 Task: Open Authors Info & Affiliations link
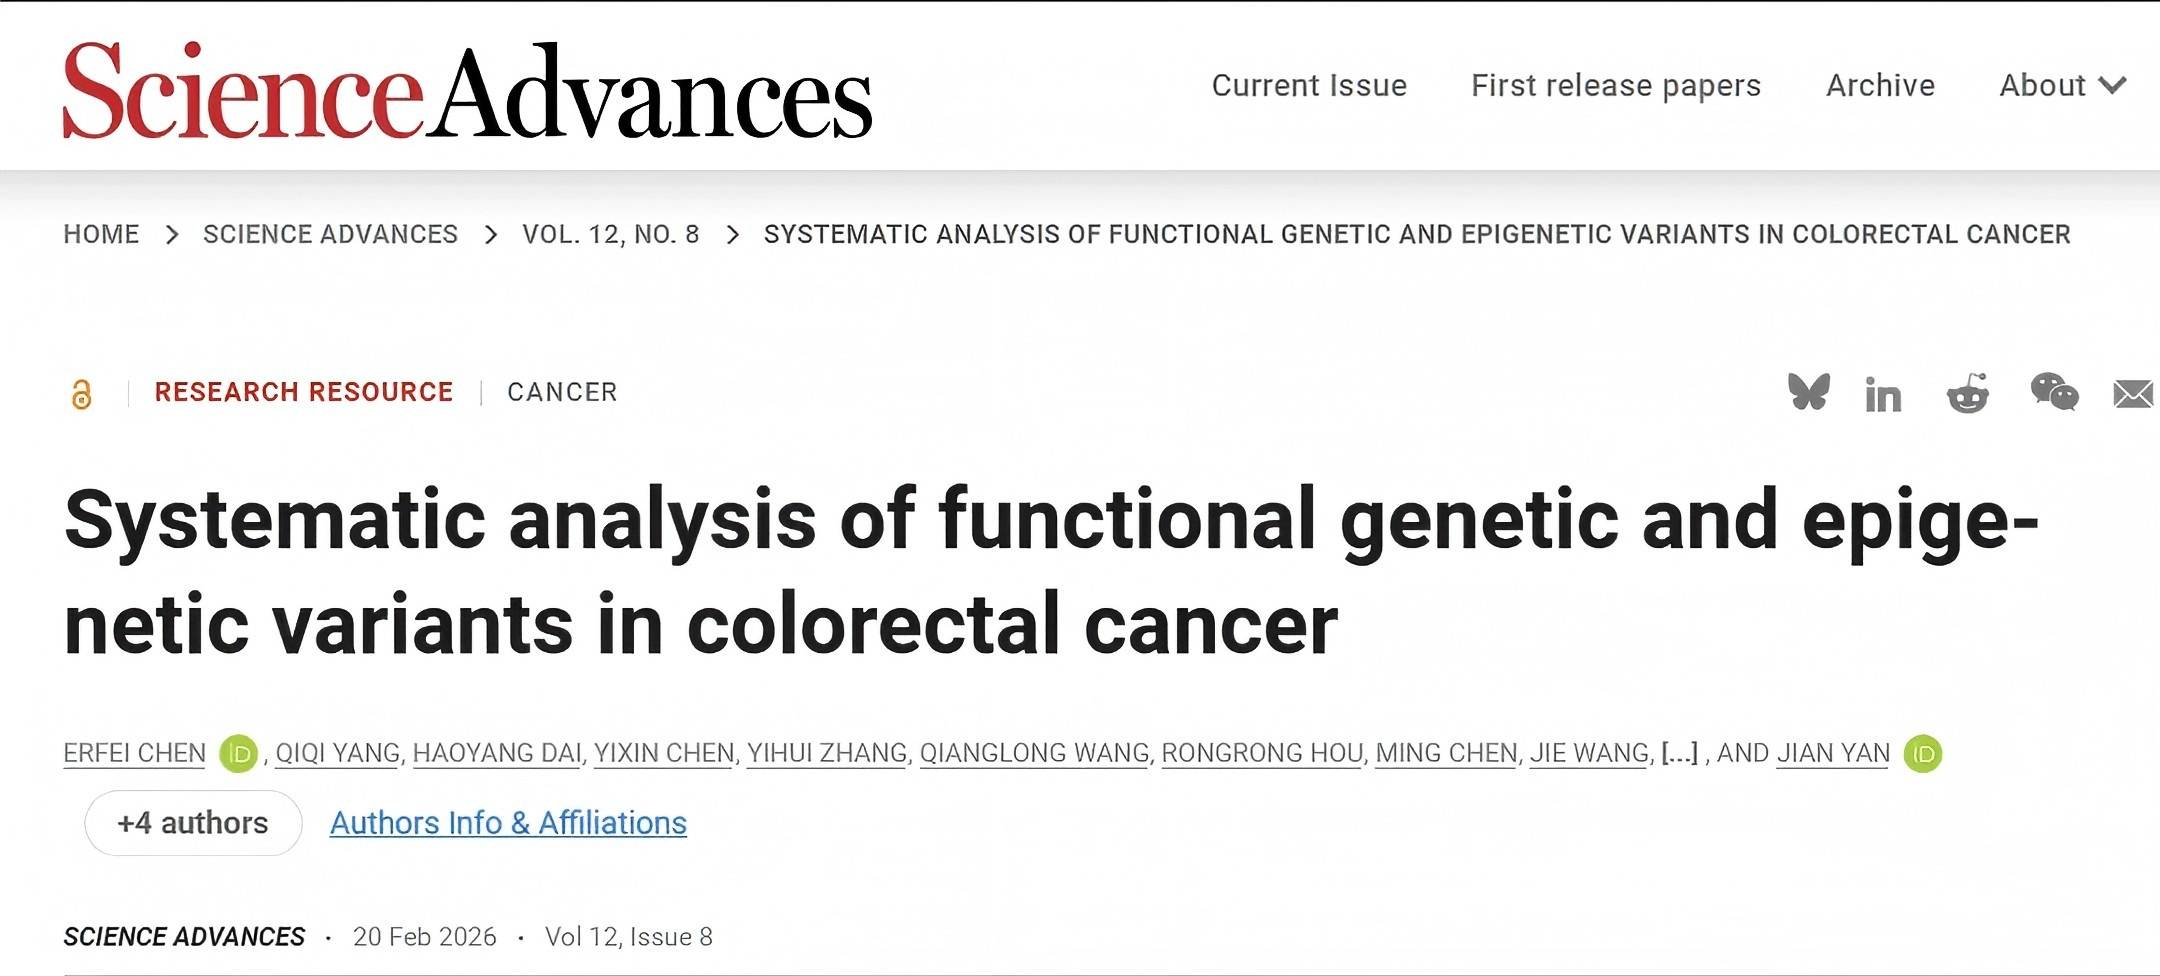click(x=508, y=823)
